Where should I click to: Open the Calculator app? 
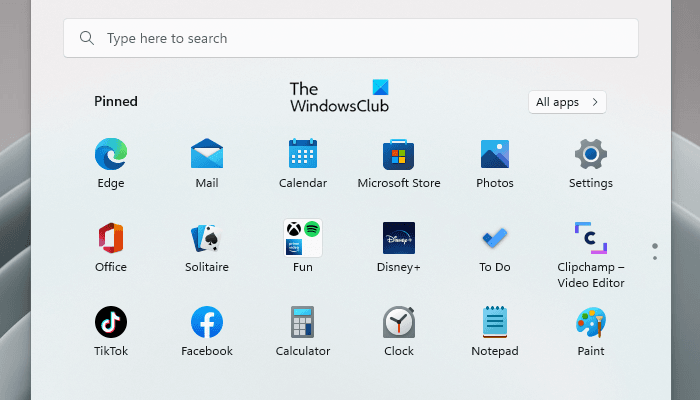pyautogui.click(x=303, y=322)
